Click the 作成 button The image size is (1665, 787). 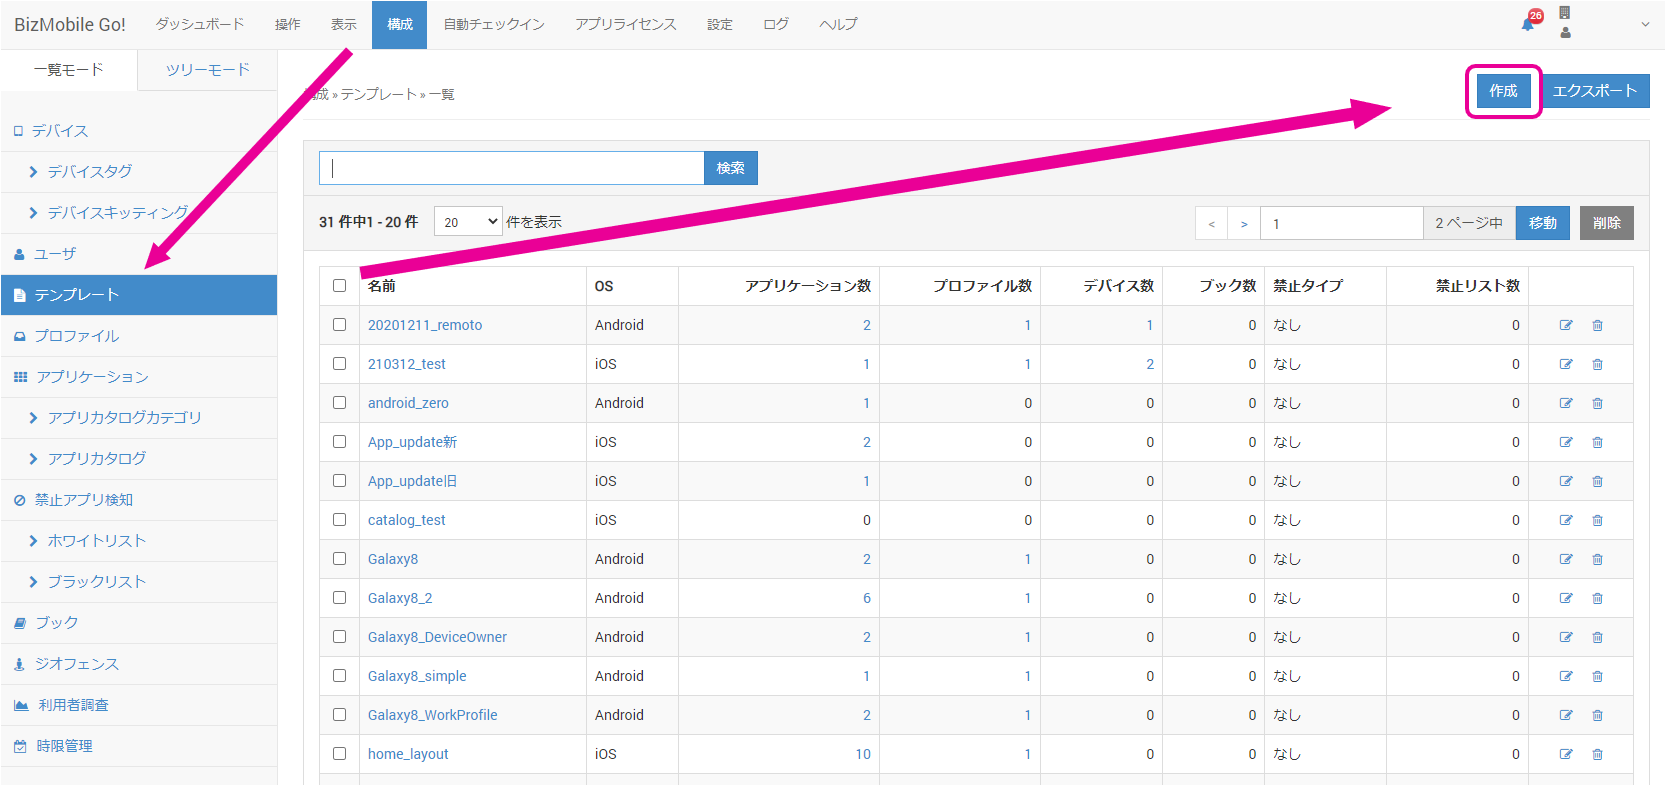coord(1503,91)
